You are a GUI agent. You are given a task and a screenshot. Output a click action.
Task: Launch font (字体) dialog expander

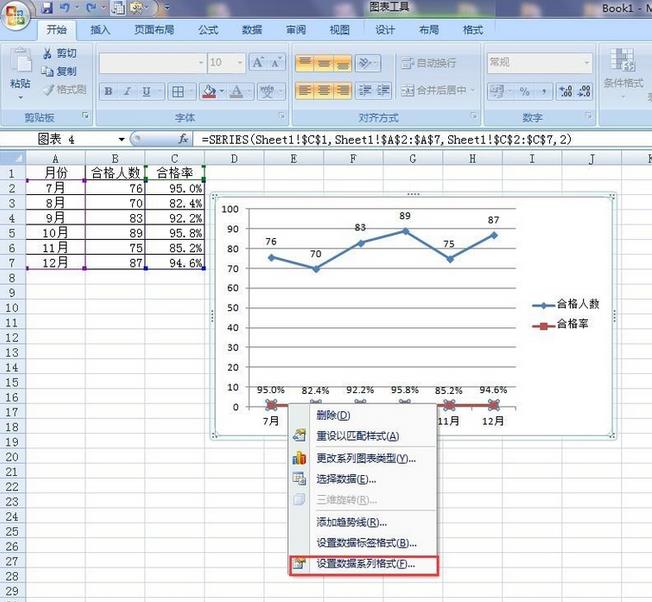[282, 115]
